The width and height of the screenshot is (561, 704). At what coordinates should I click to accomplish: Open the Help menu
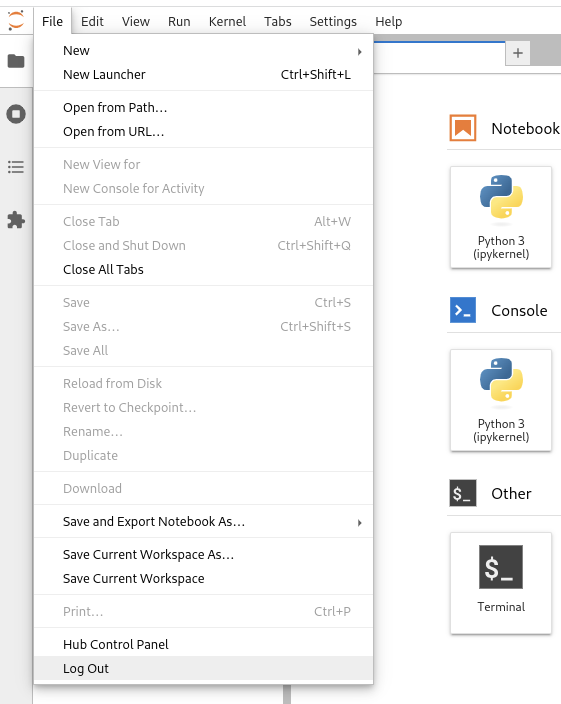tap(389, 21)
